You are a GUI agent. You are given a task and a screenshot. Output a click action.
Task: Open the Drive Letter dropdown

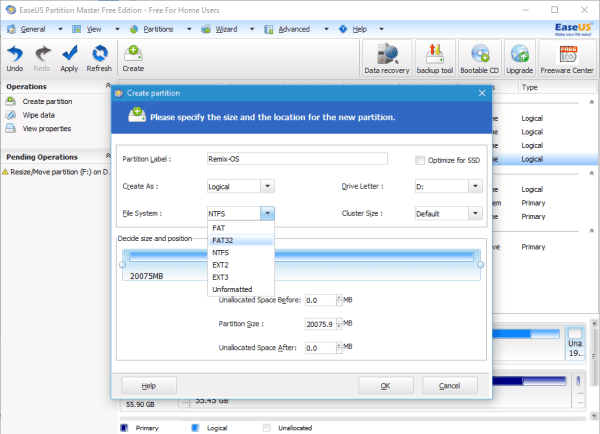tap(475, 186)
